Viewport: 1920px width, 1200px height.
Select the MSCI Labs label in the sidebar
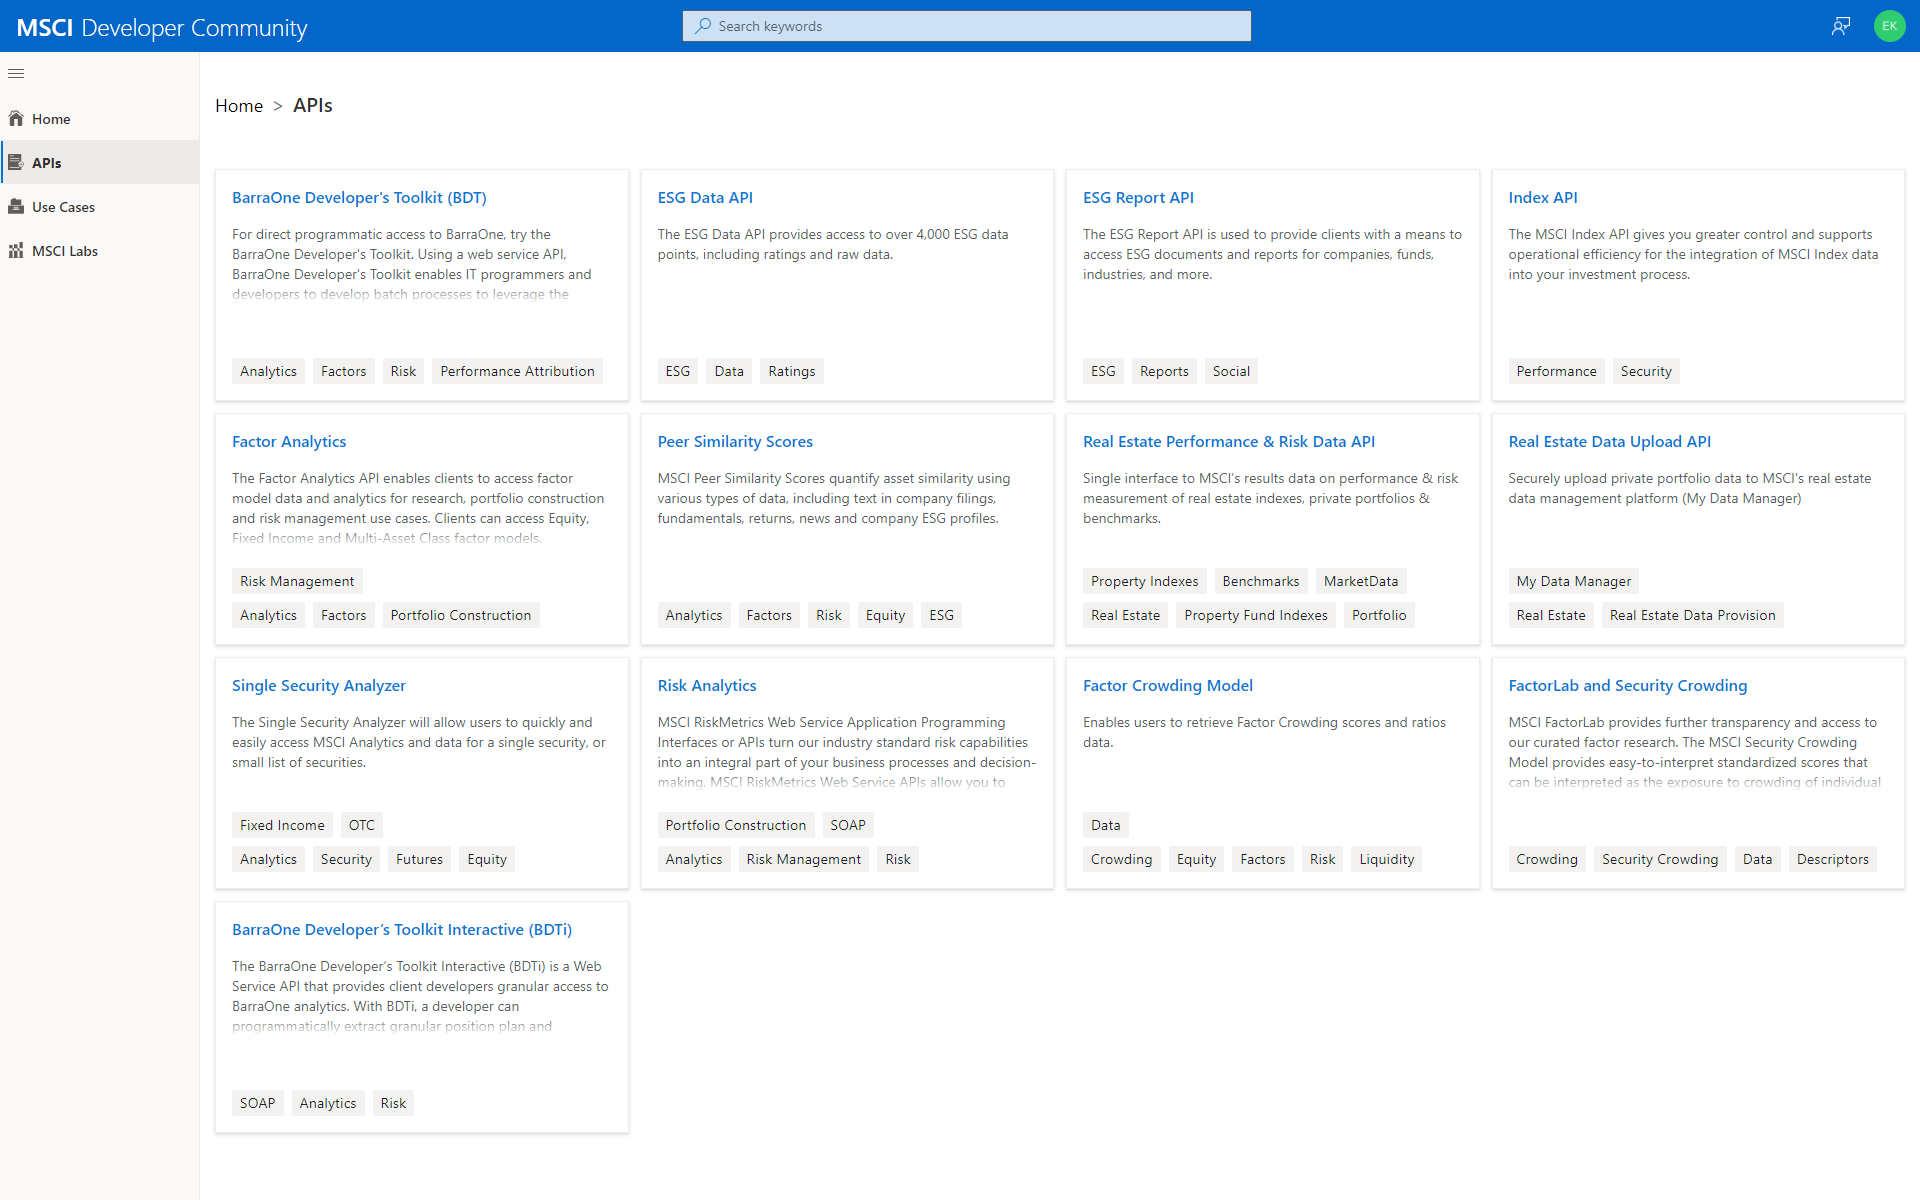65,251
